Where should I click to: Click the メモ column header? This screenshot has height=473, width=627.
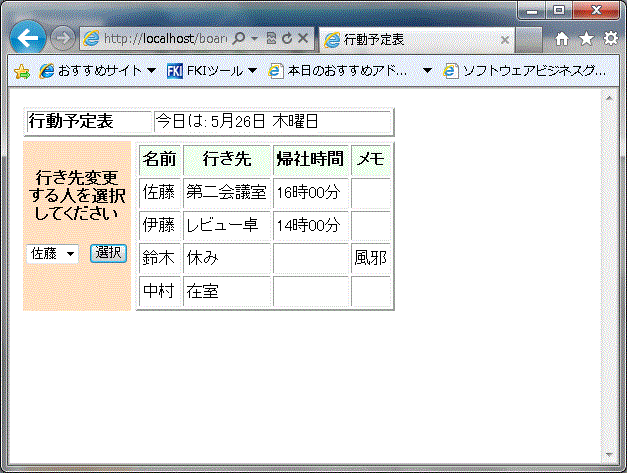click(371, 159)
